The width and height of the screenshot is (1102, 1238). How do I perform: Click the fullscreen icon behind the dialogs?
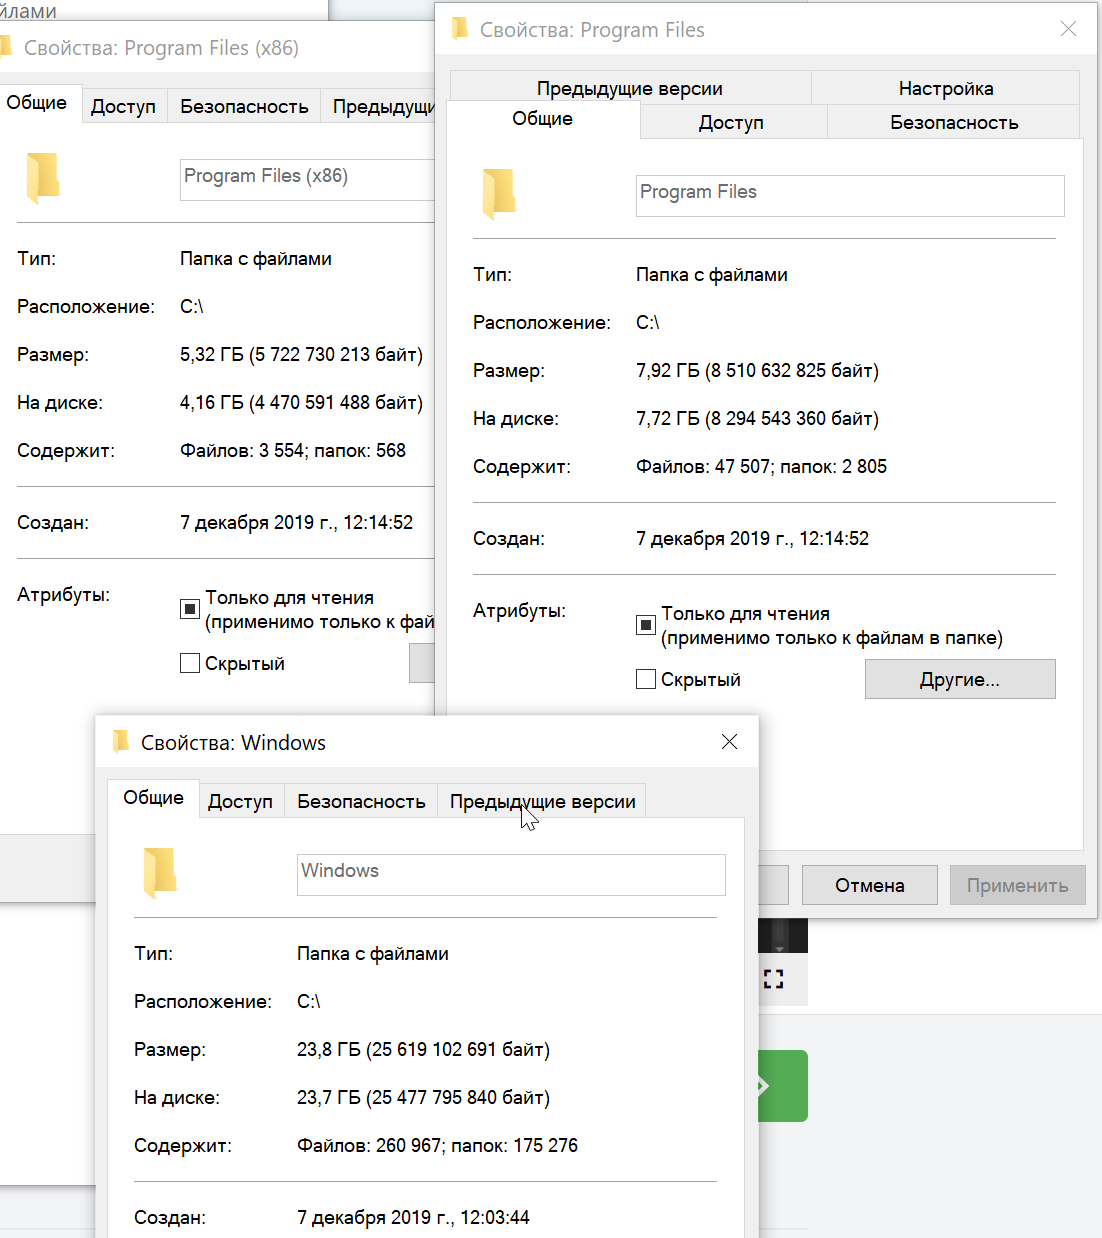coord(773,979)
